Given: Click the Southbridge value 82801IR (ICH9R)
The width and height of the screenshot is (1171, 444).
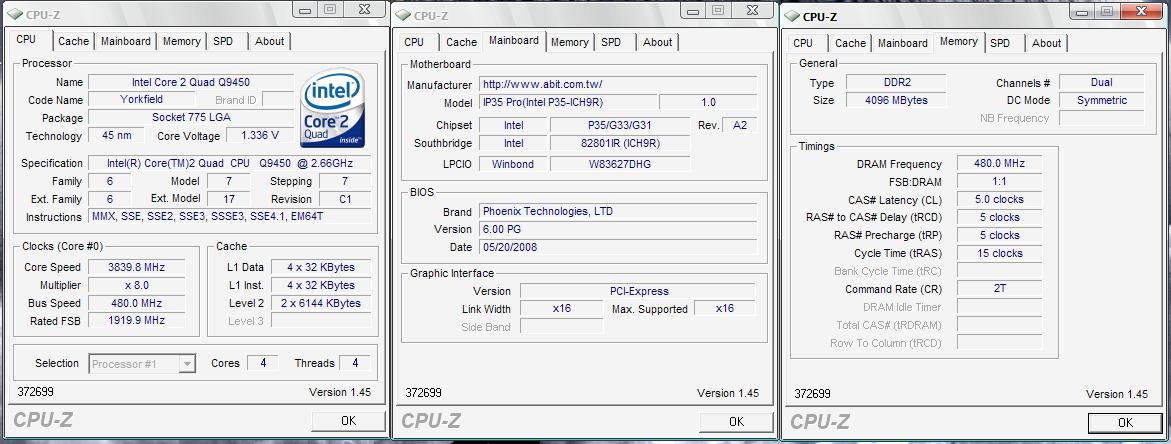Looking at the screenshot, I should tap(620, 143).
